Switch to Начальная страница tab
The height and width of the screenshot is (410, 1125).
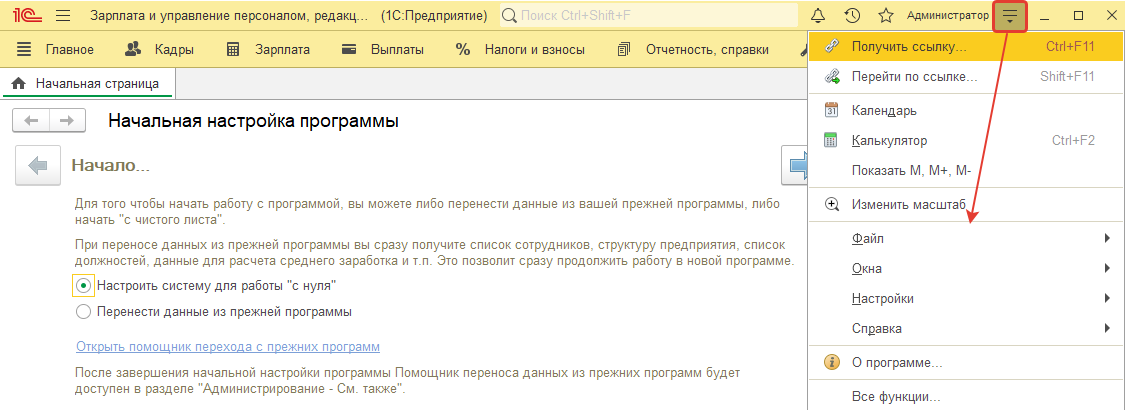pyautogui.click(x=88, y=84)
